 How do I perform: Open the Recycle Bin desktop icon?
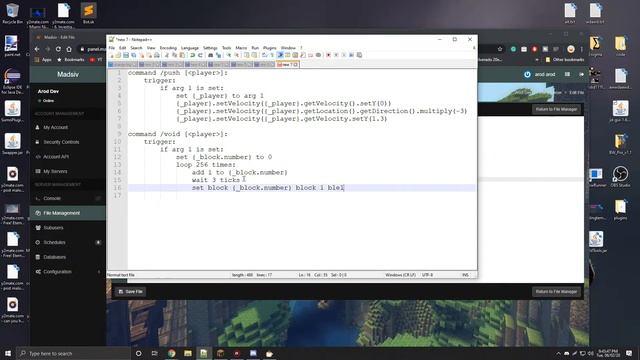coord(12,13)
